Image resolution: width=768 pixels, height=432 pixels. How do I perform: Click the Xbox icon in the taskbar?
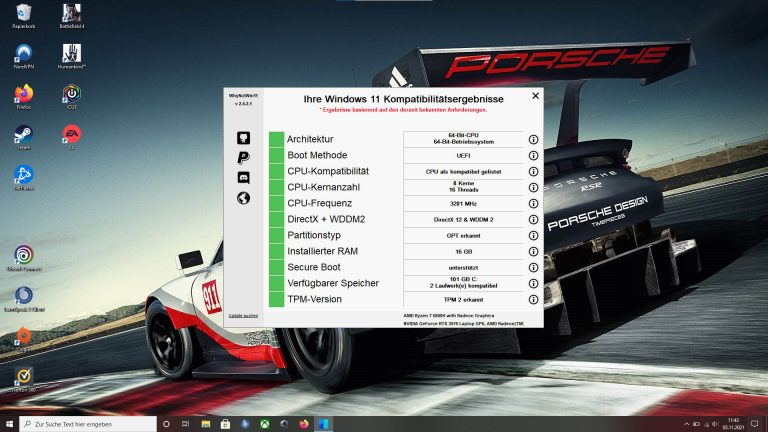pyautogui.click(x=265, y=423)
